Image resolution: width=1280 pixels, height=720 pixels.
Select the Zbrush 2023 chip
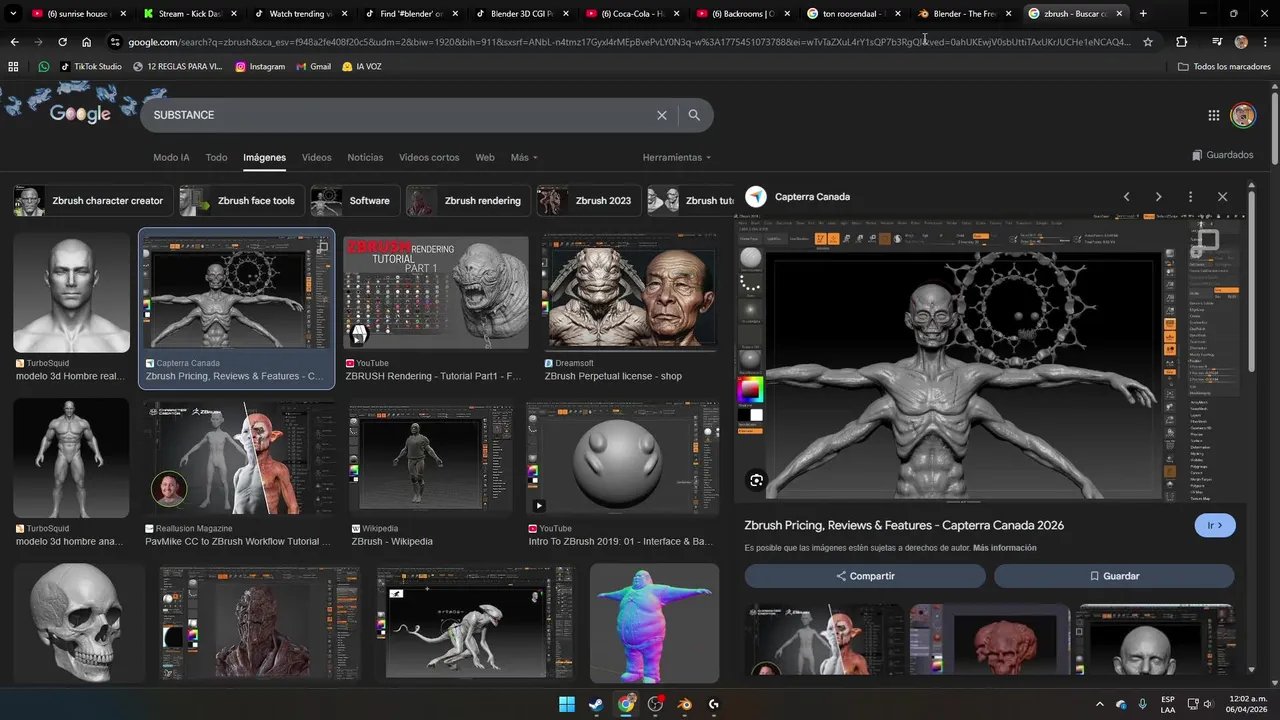(x=589, y=201)
